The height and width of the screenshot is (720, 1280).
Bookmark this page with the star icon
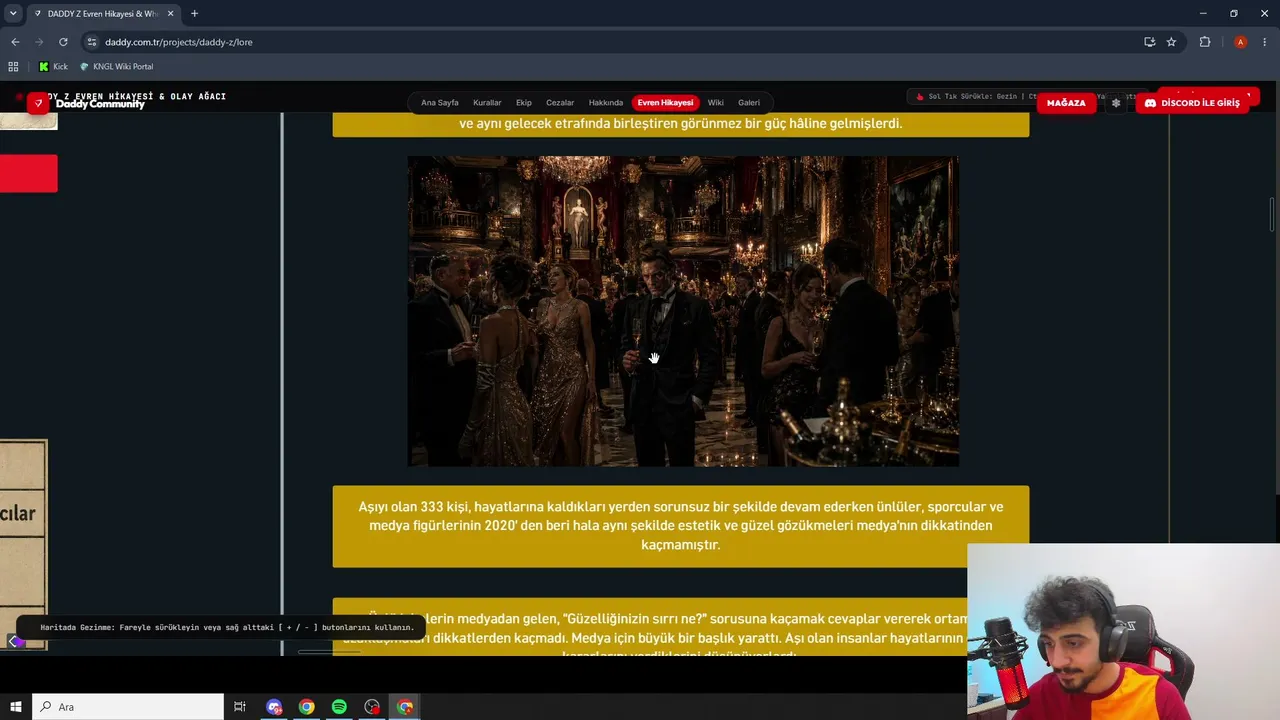tap(1171, 42)
